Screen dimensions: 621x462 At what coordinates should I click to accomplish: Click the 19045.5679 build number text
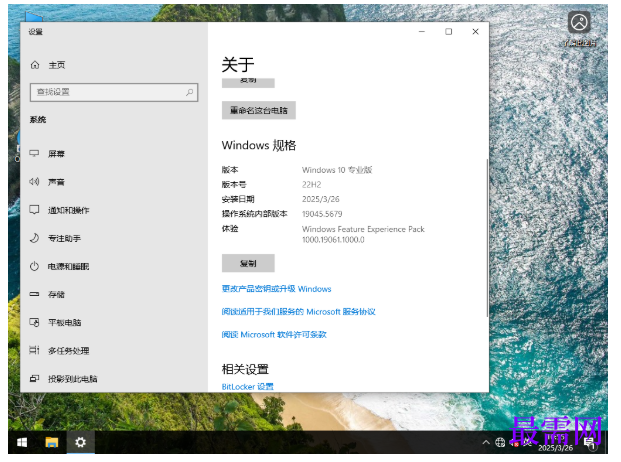point(322,214)
